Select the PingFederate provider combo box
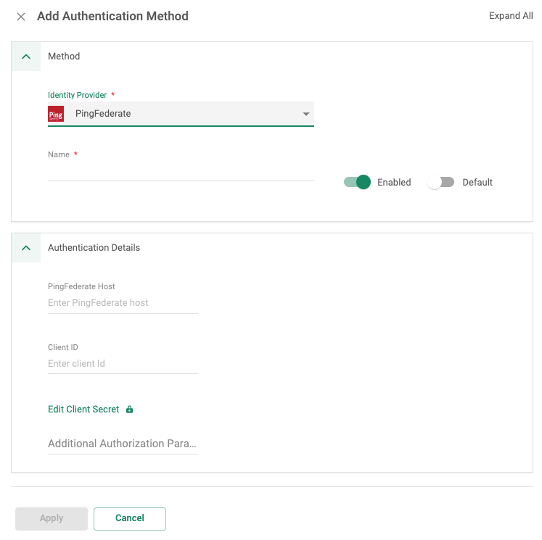The width and height of the screenshot is (542, 540). point(181,114)
